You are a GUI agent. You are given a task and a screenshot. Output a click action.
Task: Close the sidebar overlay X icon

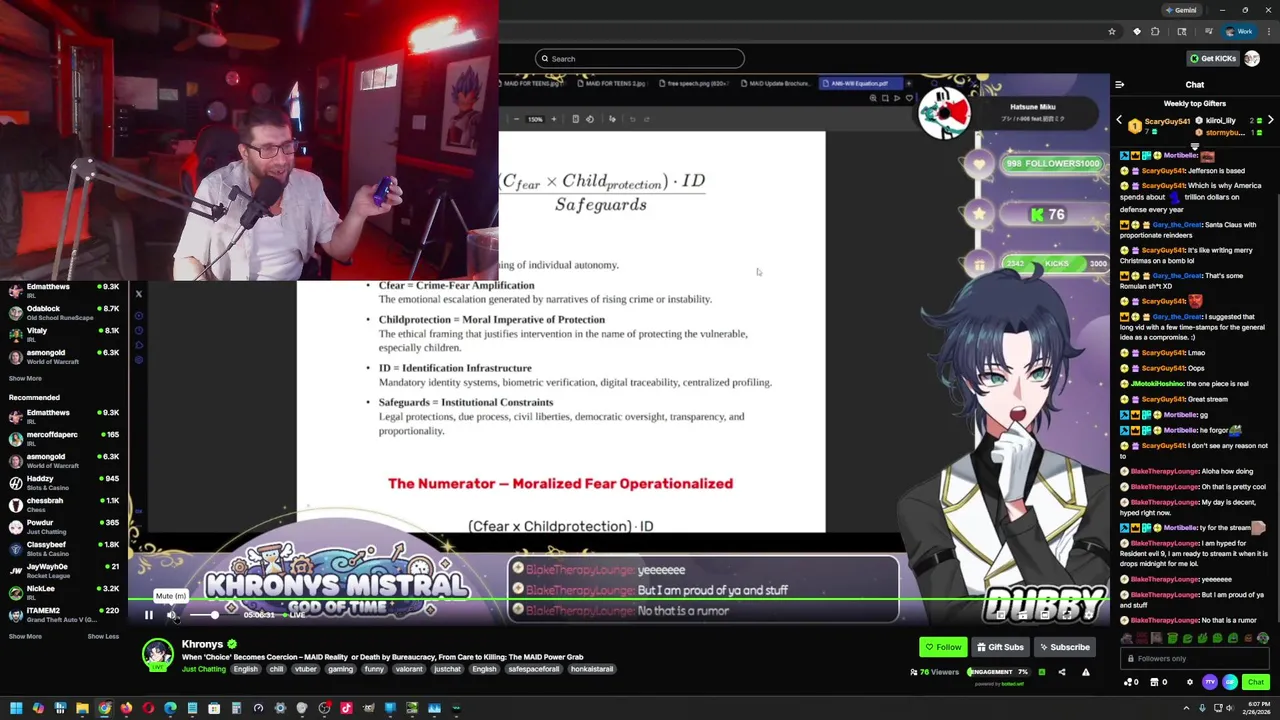pos(138,294)
